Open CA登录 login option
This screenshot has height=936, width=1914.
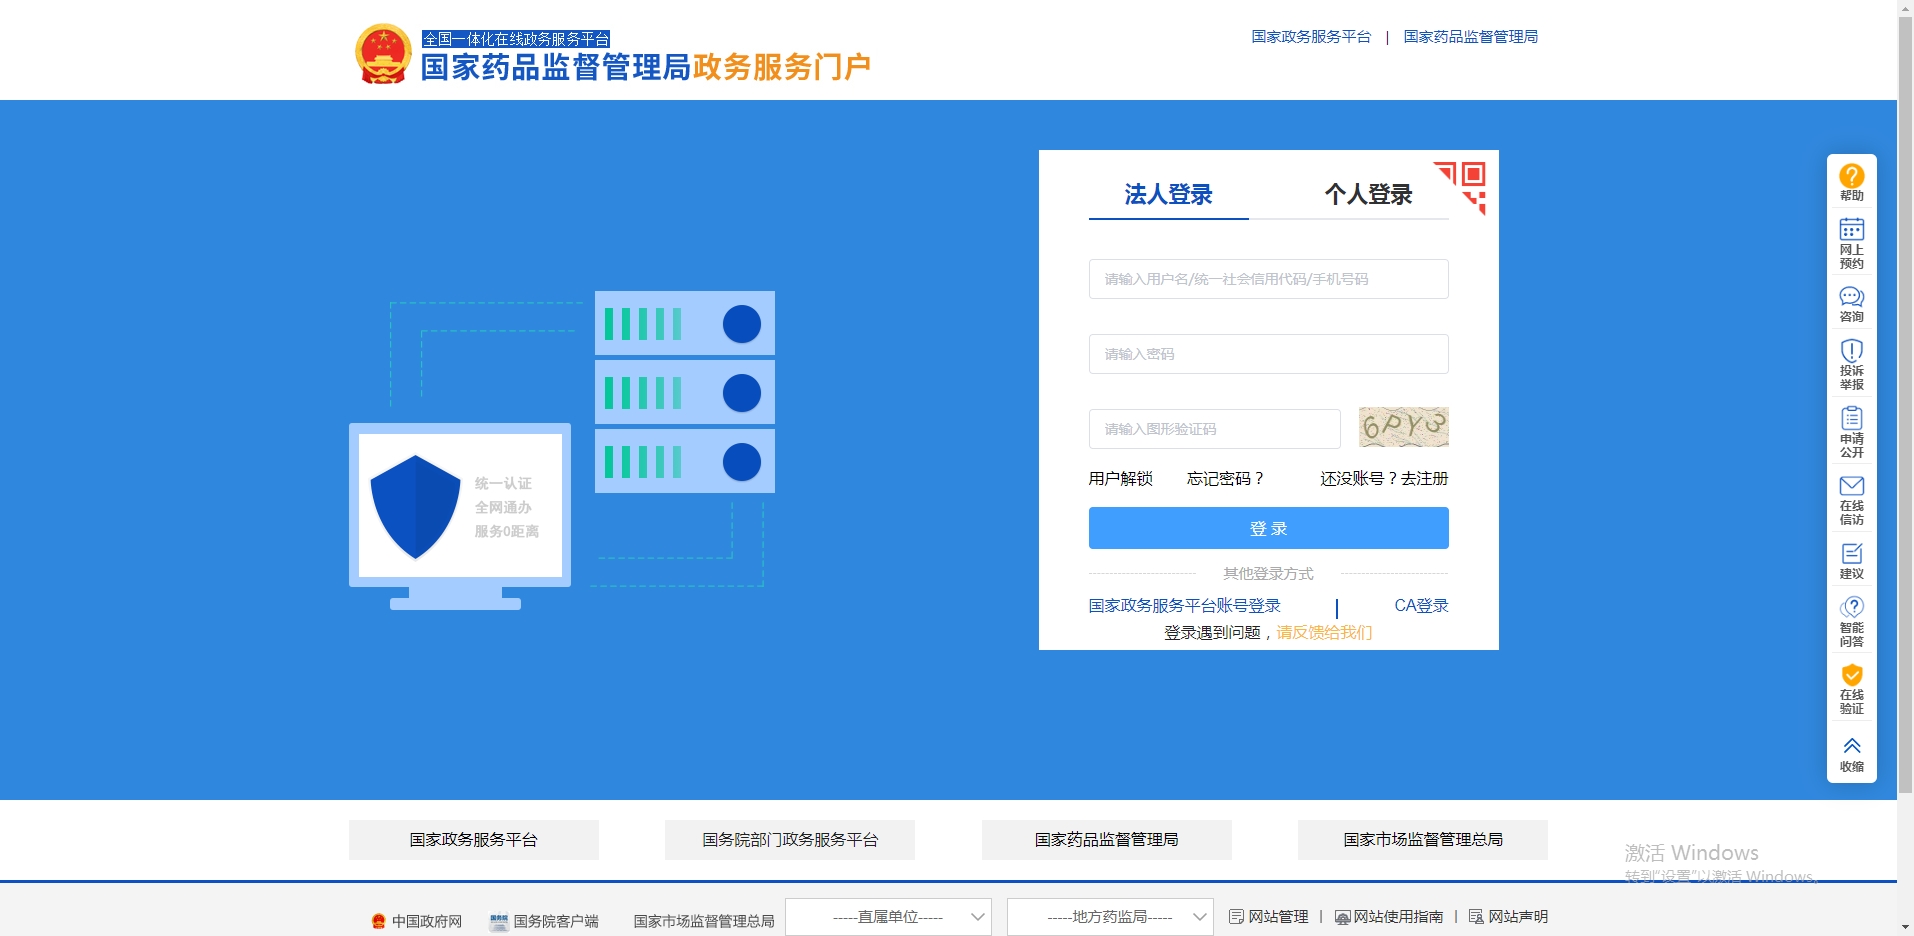click(1421, 606)
